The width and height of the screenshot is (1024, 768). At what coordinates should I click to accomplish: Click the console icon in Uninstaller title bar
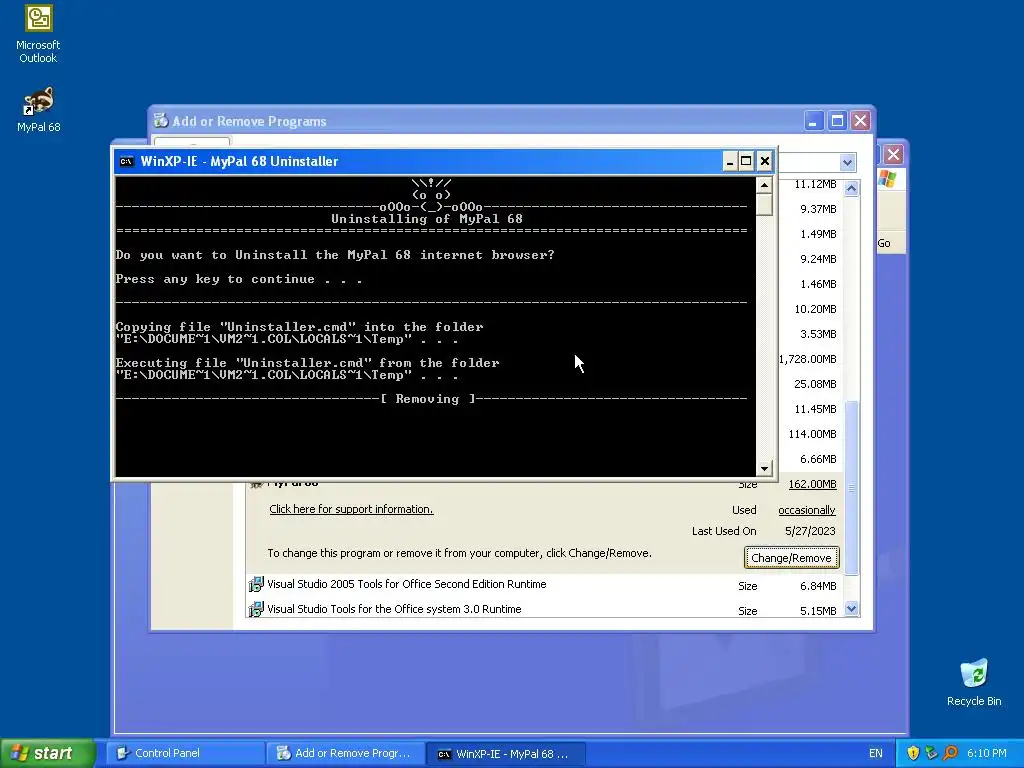[127, 161]
